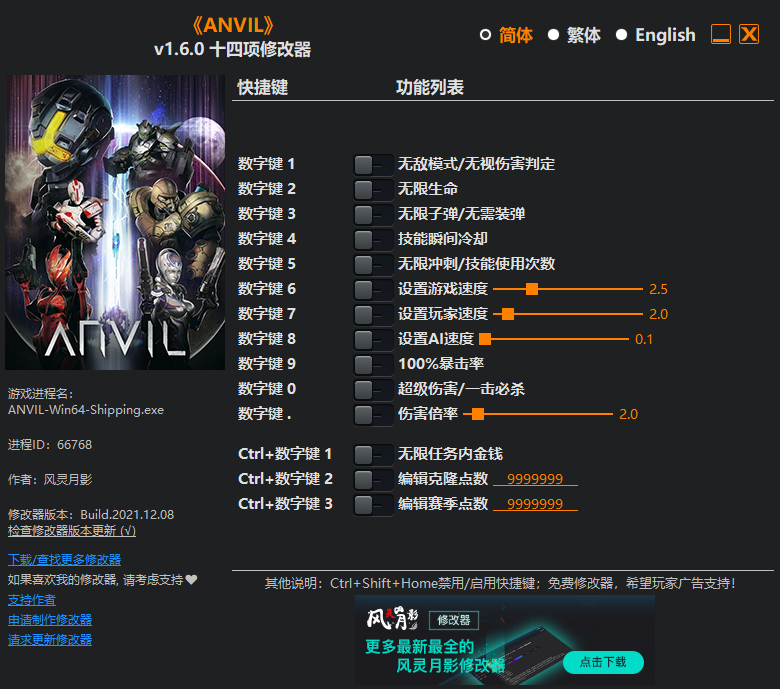The width and height of the screenshot is (780, 689).
Task: Click the player speed slider handle
Action: coord(508,314)
